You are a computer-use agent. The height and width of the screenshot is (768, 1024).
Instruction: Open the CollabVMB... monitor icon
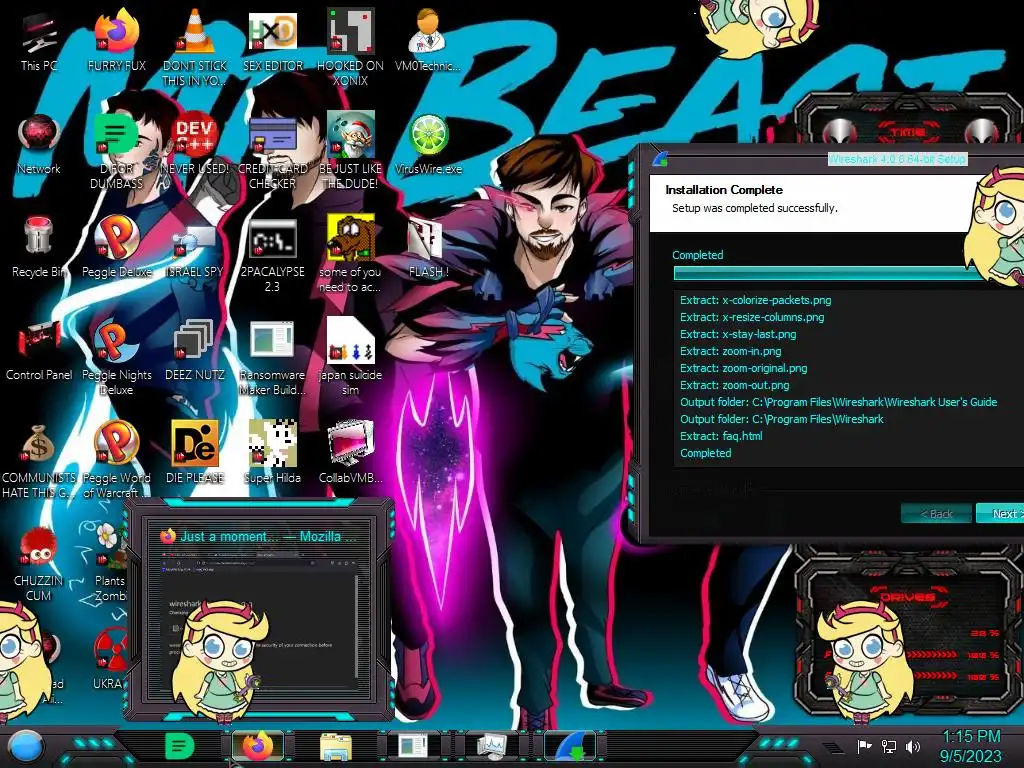pyautogui.click(x=351, y=454)
